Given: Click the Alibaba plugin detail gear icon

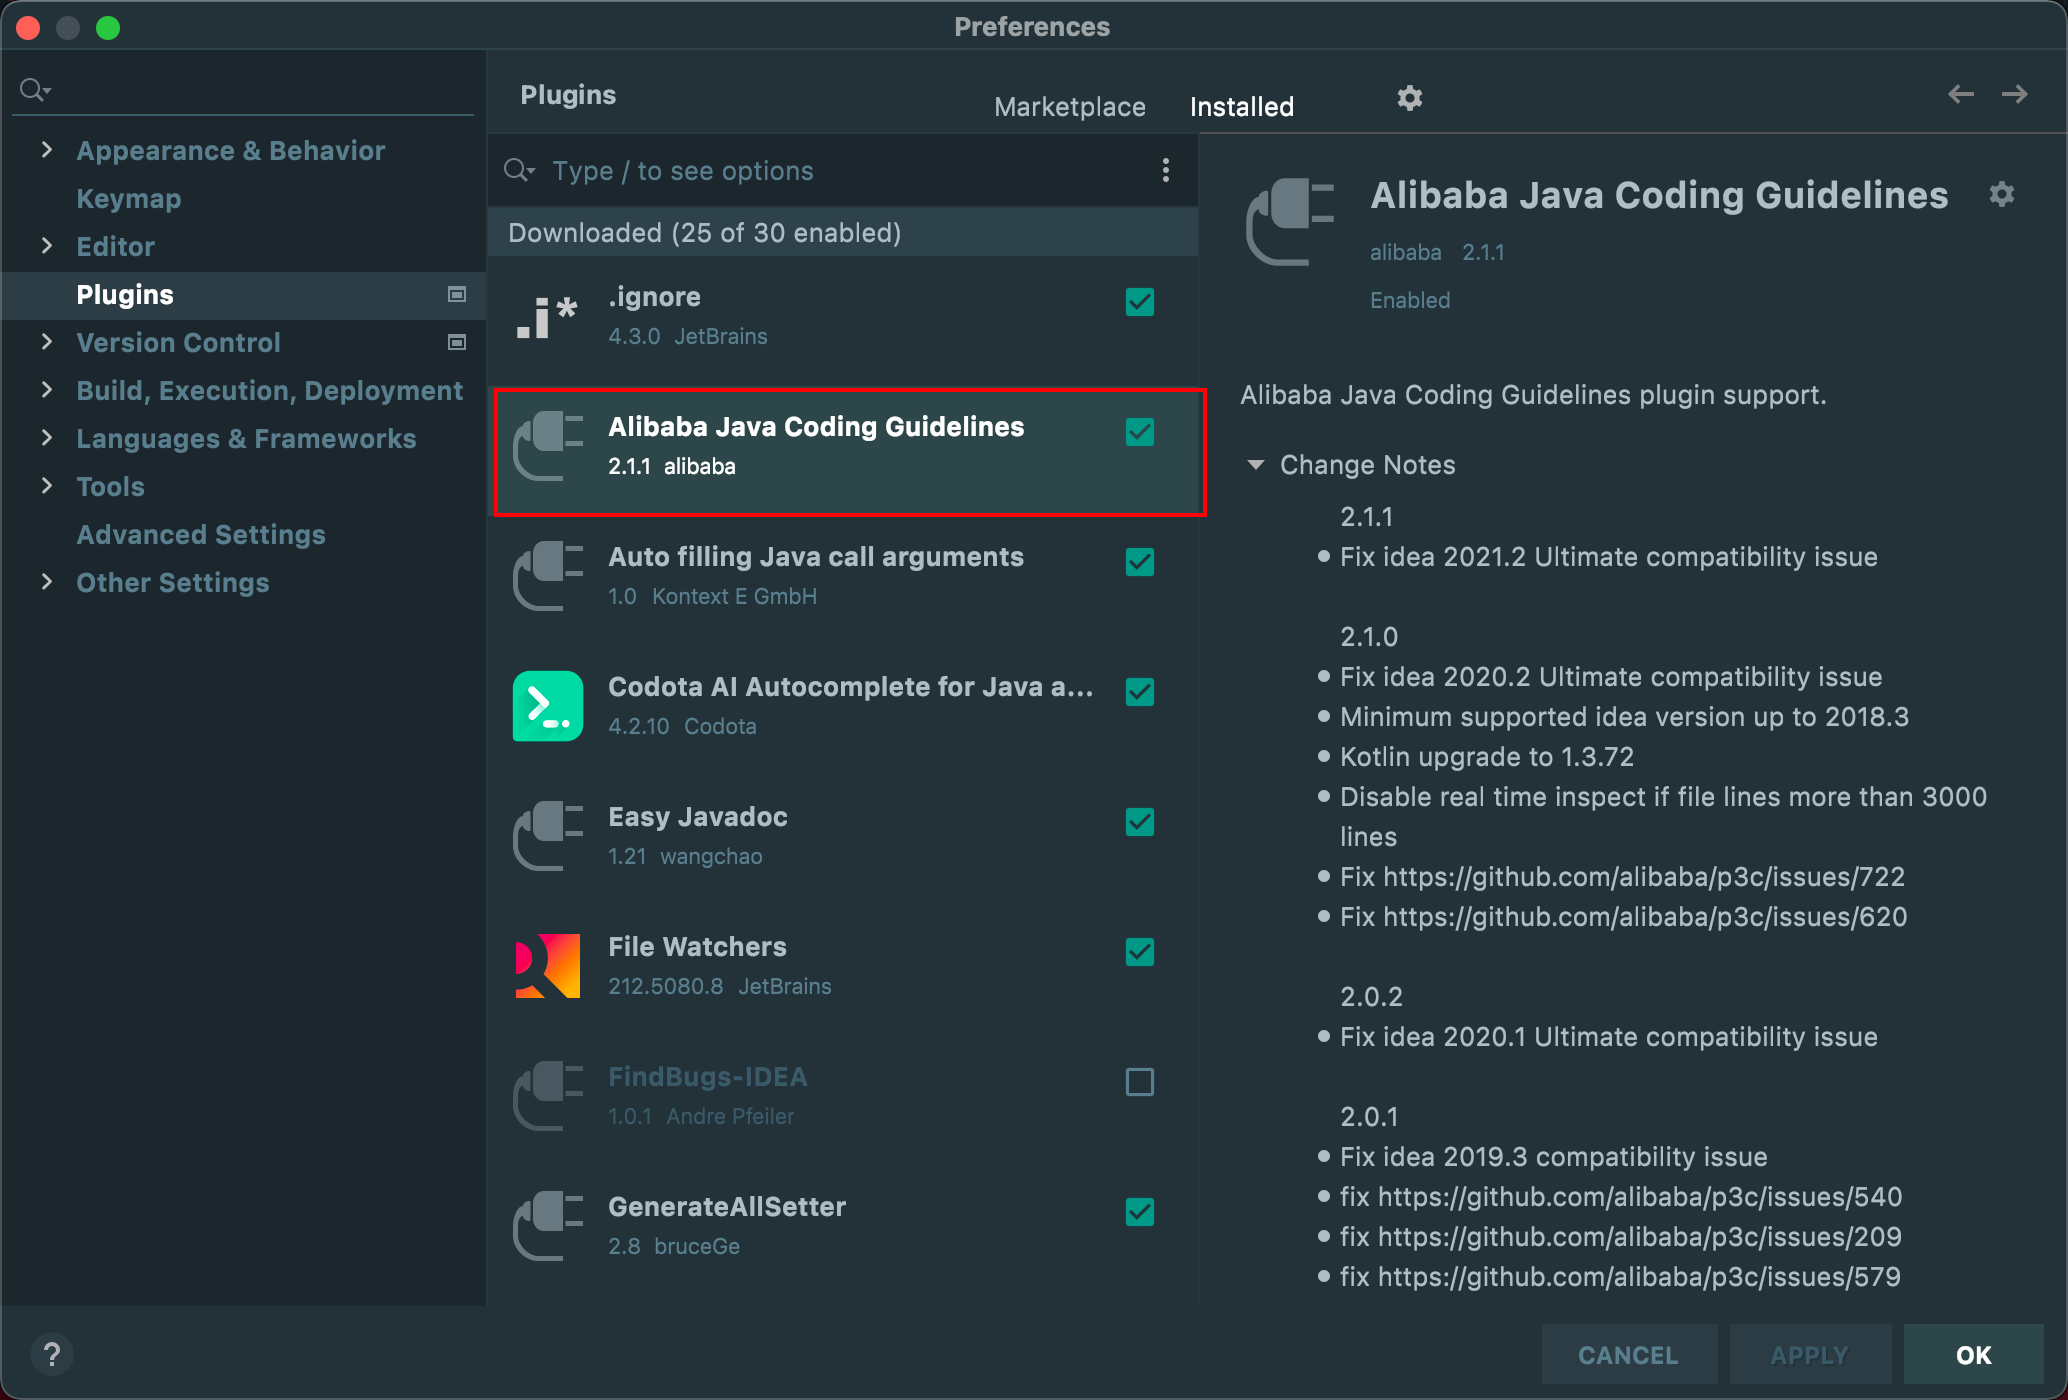Looking at the screenshot, I should [x=2001, y=194].
